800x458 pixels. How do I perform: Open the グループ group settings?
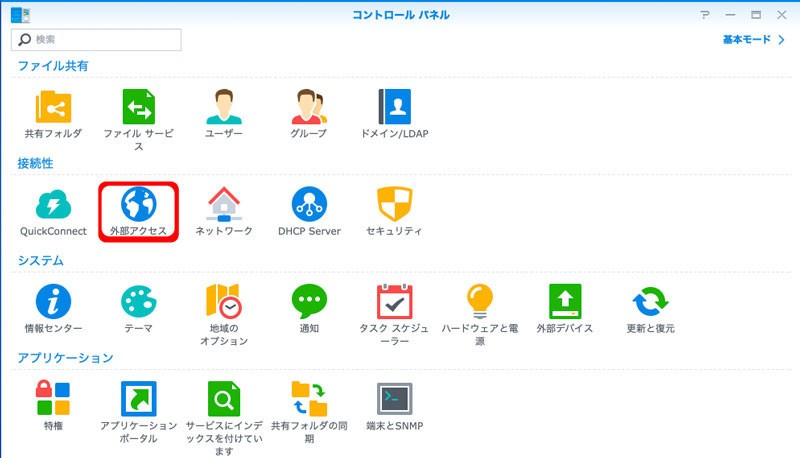[x=309, y=107]
